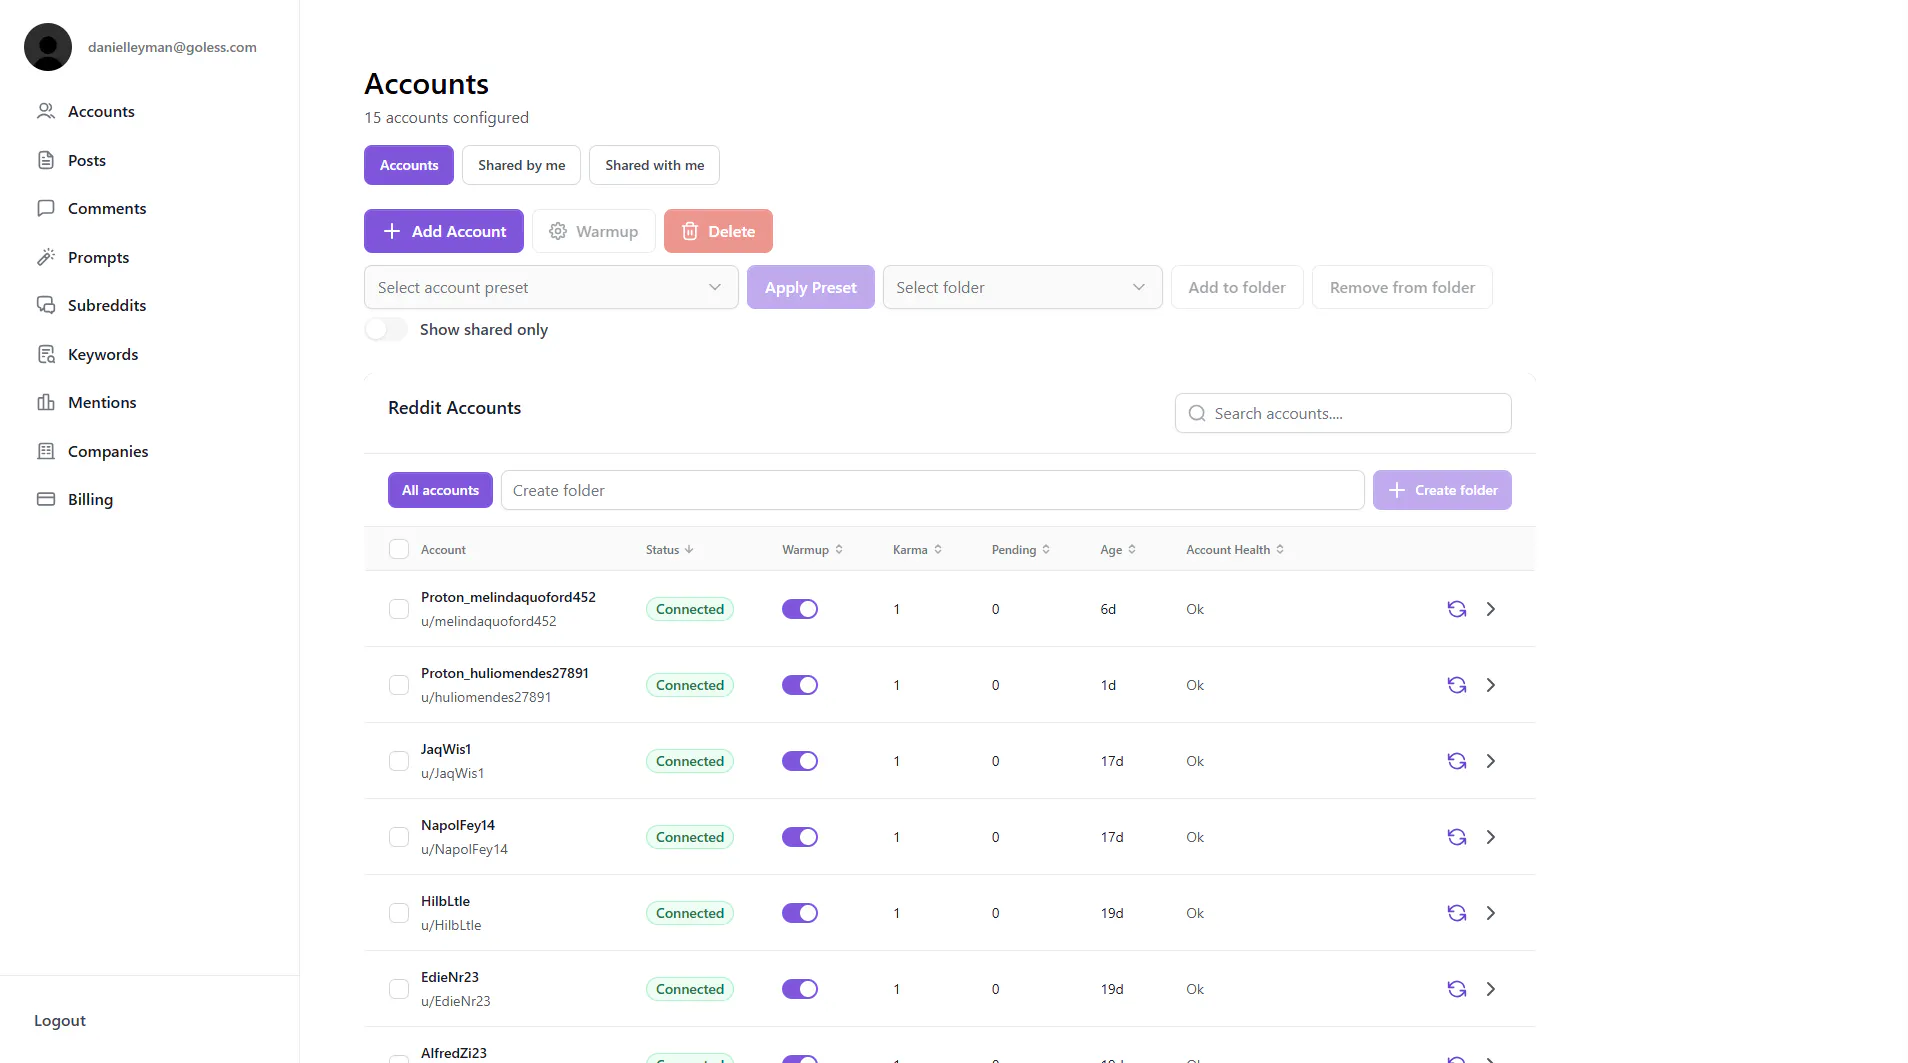
Task: Go to Comments in sidebar
Action: (x=91, y=208)
